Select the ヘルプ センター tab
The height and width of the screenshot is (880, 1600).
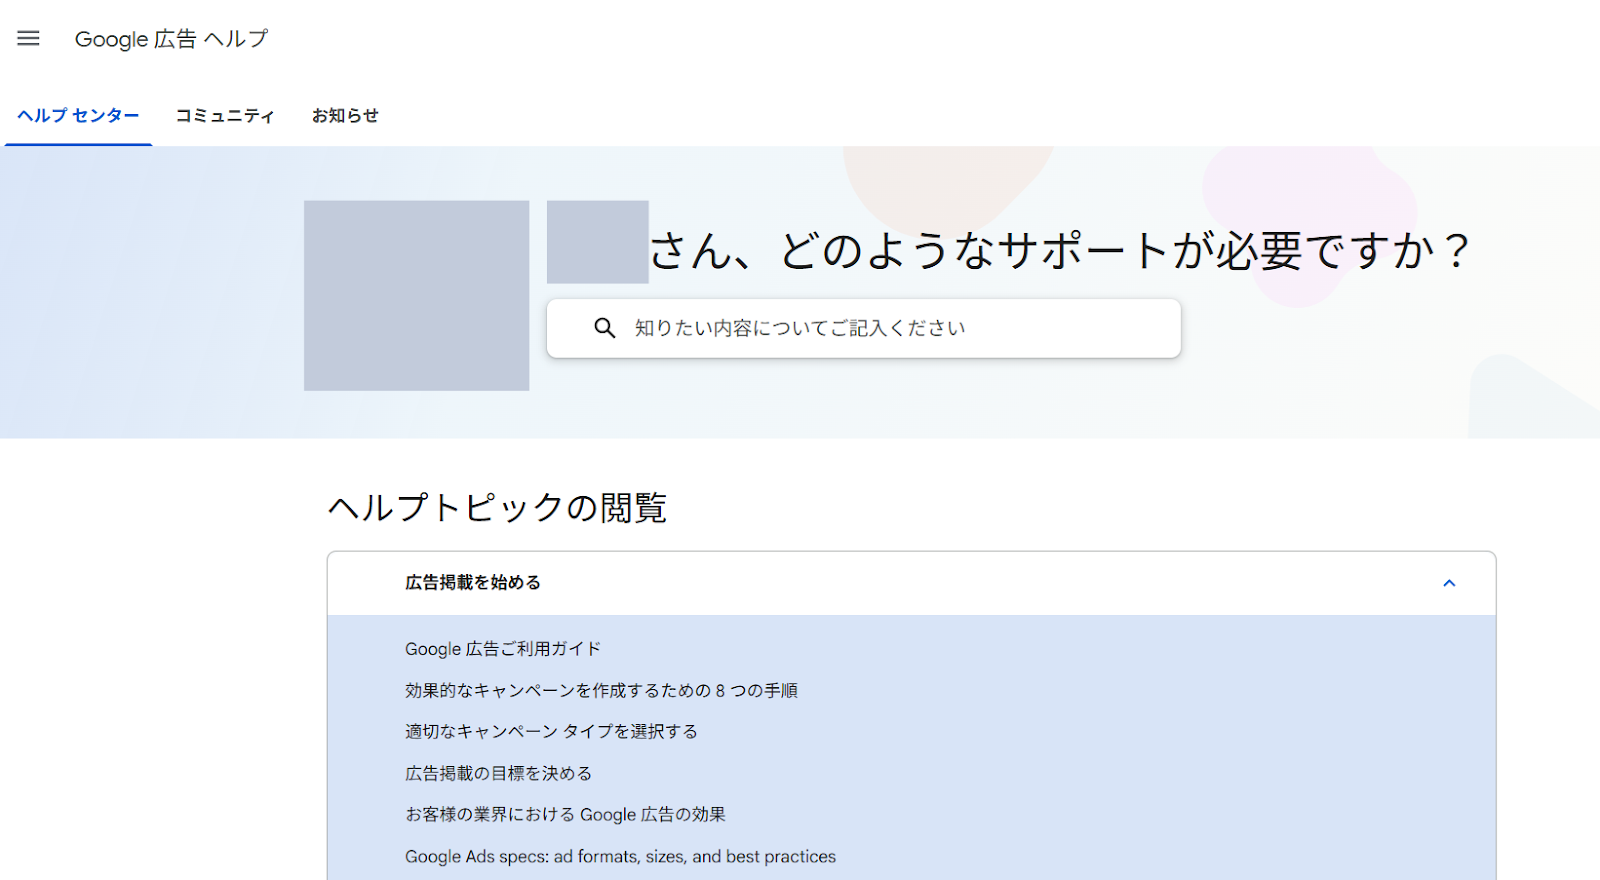78,116
